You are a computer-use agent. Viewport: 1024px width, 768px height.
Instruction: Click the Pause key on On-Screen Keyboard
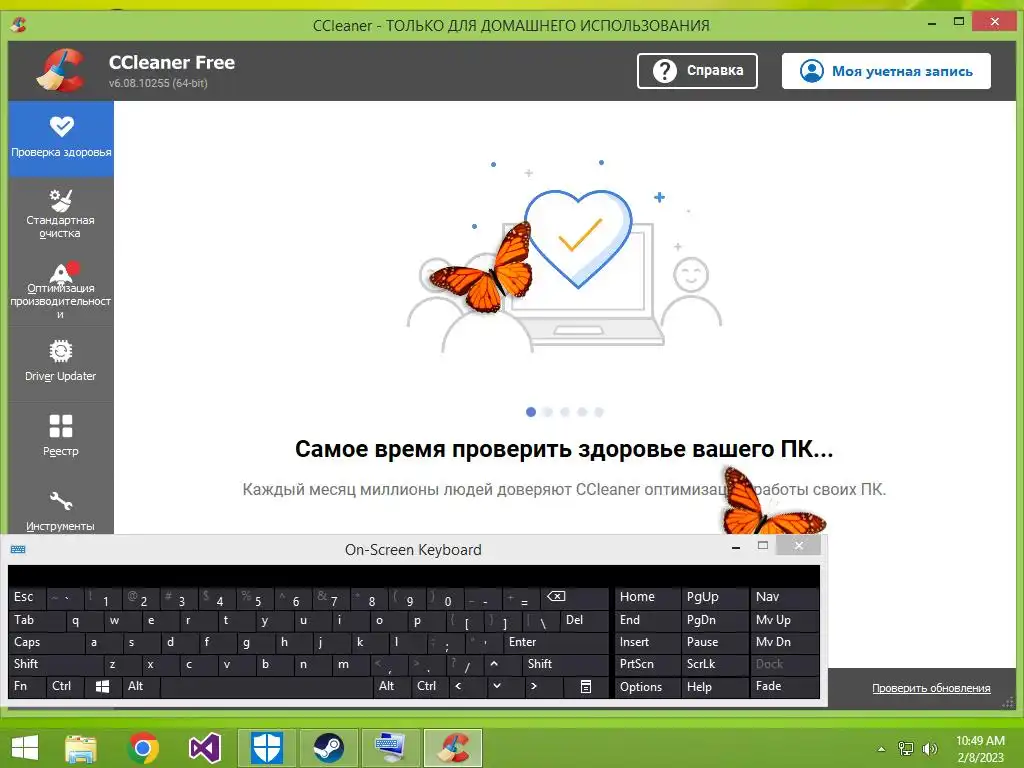coord(714,642)
